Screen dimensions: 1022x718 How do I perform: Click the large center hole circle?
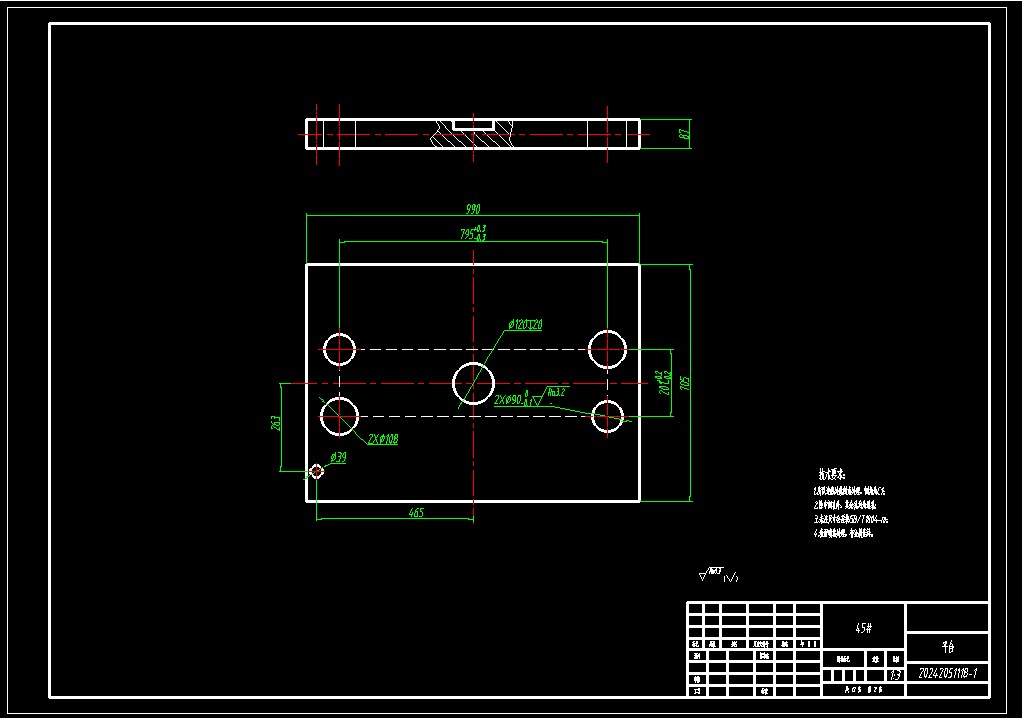tap(473, 383)
